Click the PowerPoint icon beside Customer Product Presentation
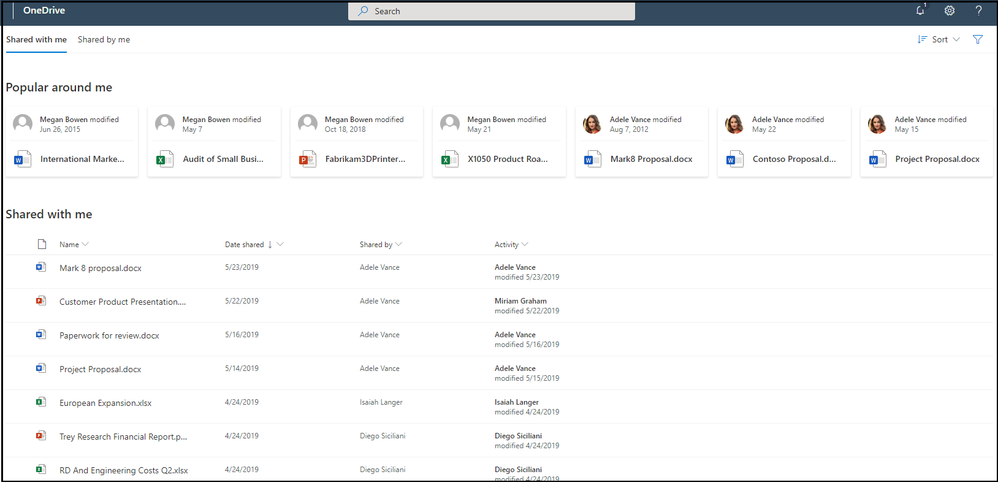Viewport: 998px width, 482px height. (x=40, y=301)
